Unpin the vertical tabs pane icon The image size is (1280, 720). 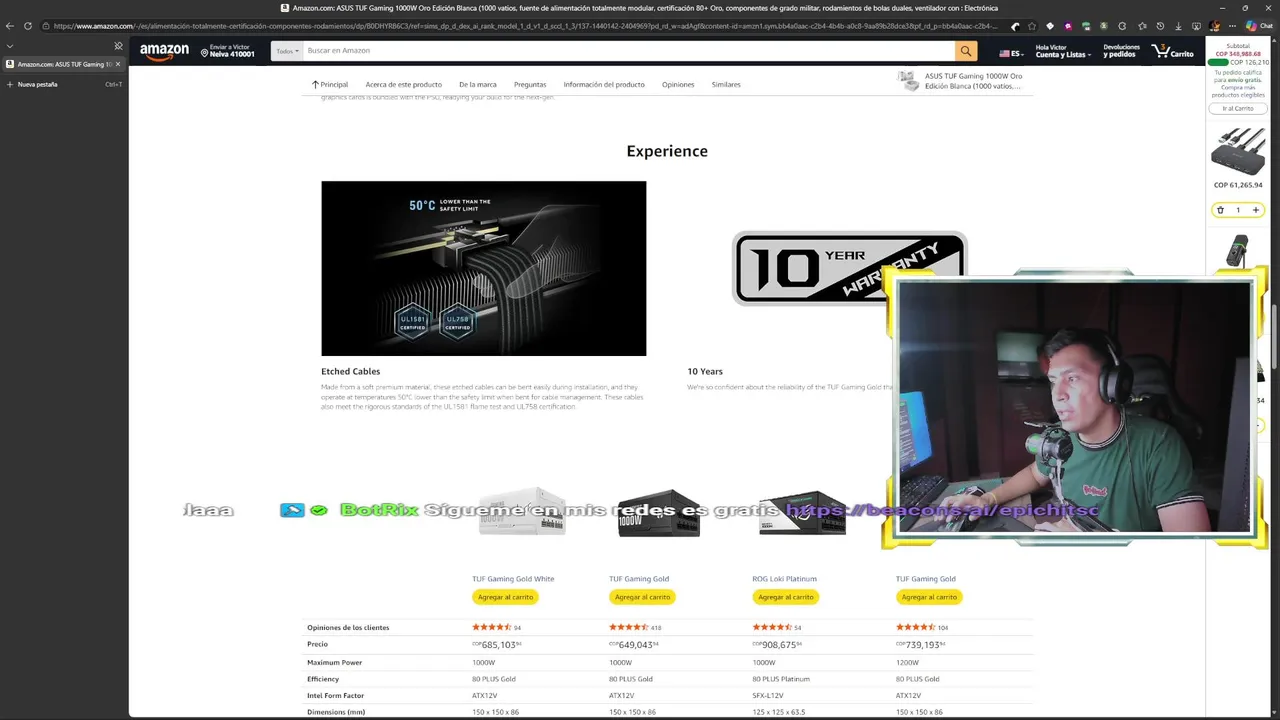118,46
